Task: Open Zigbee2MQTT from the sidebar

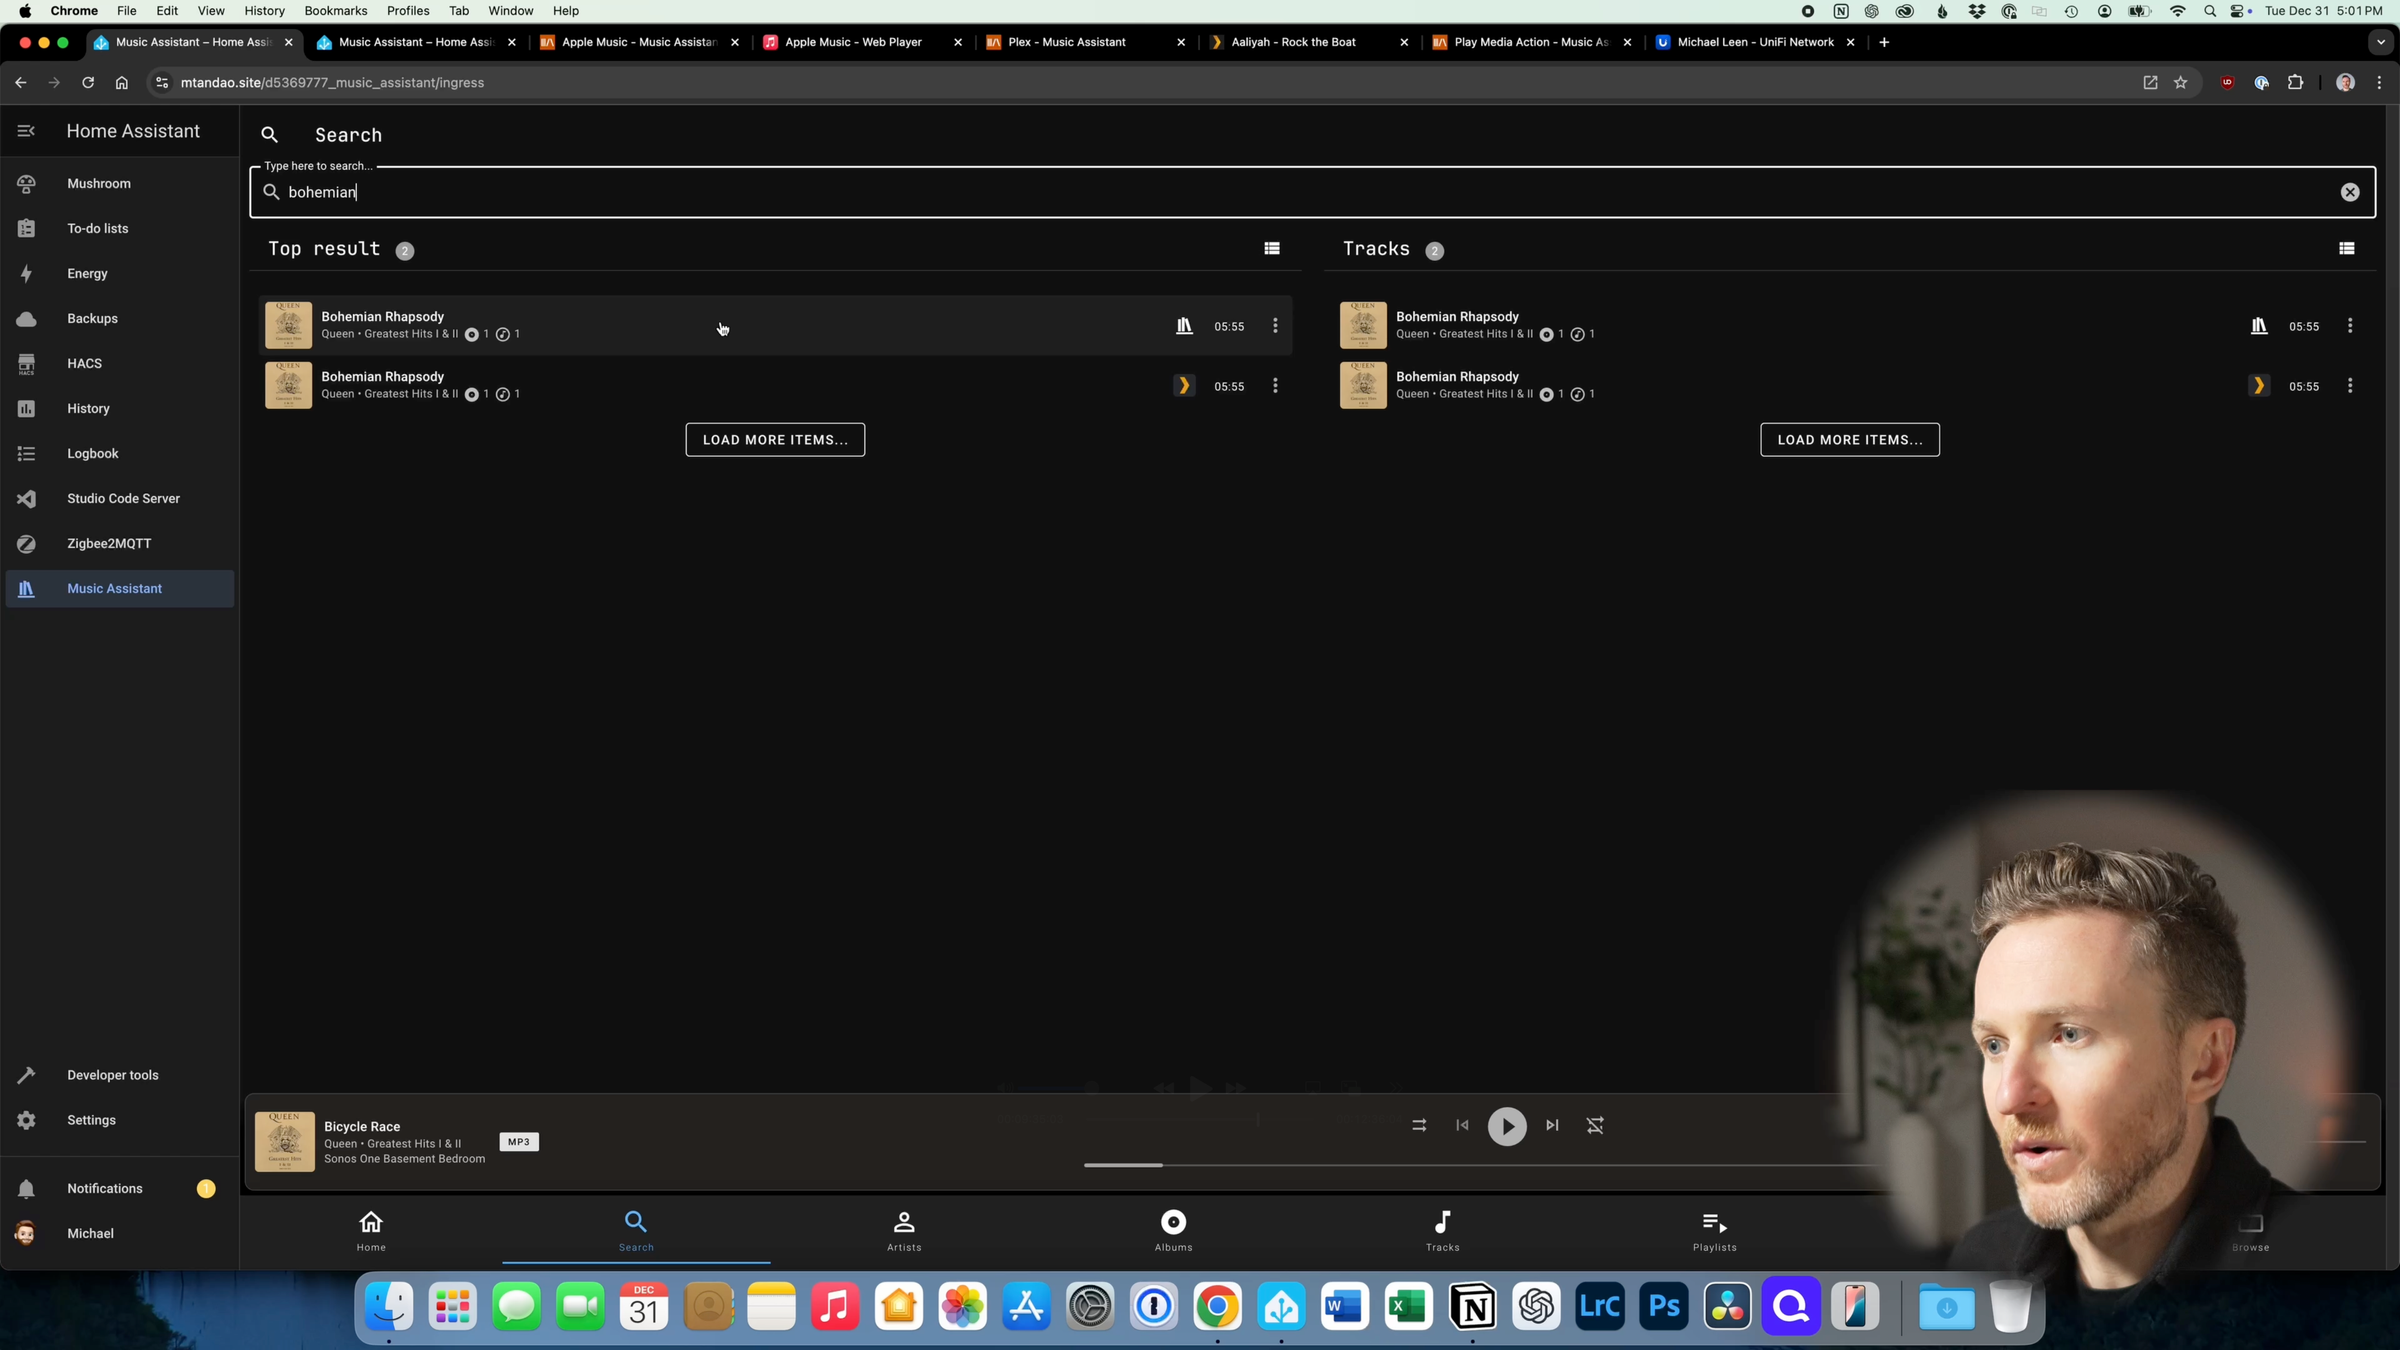Action: point(108,543)
